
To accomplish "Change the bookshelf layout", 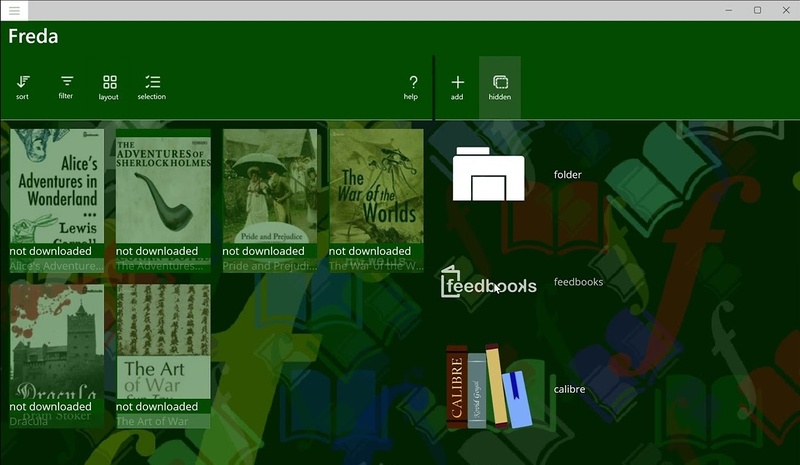I will [109, 87].
